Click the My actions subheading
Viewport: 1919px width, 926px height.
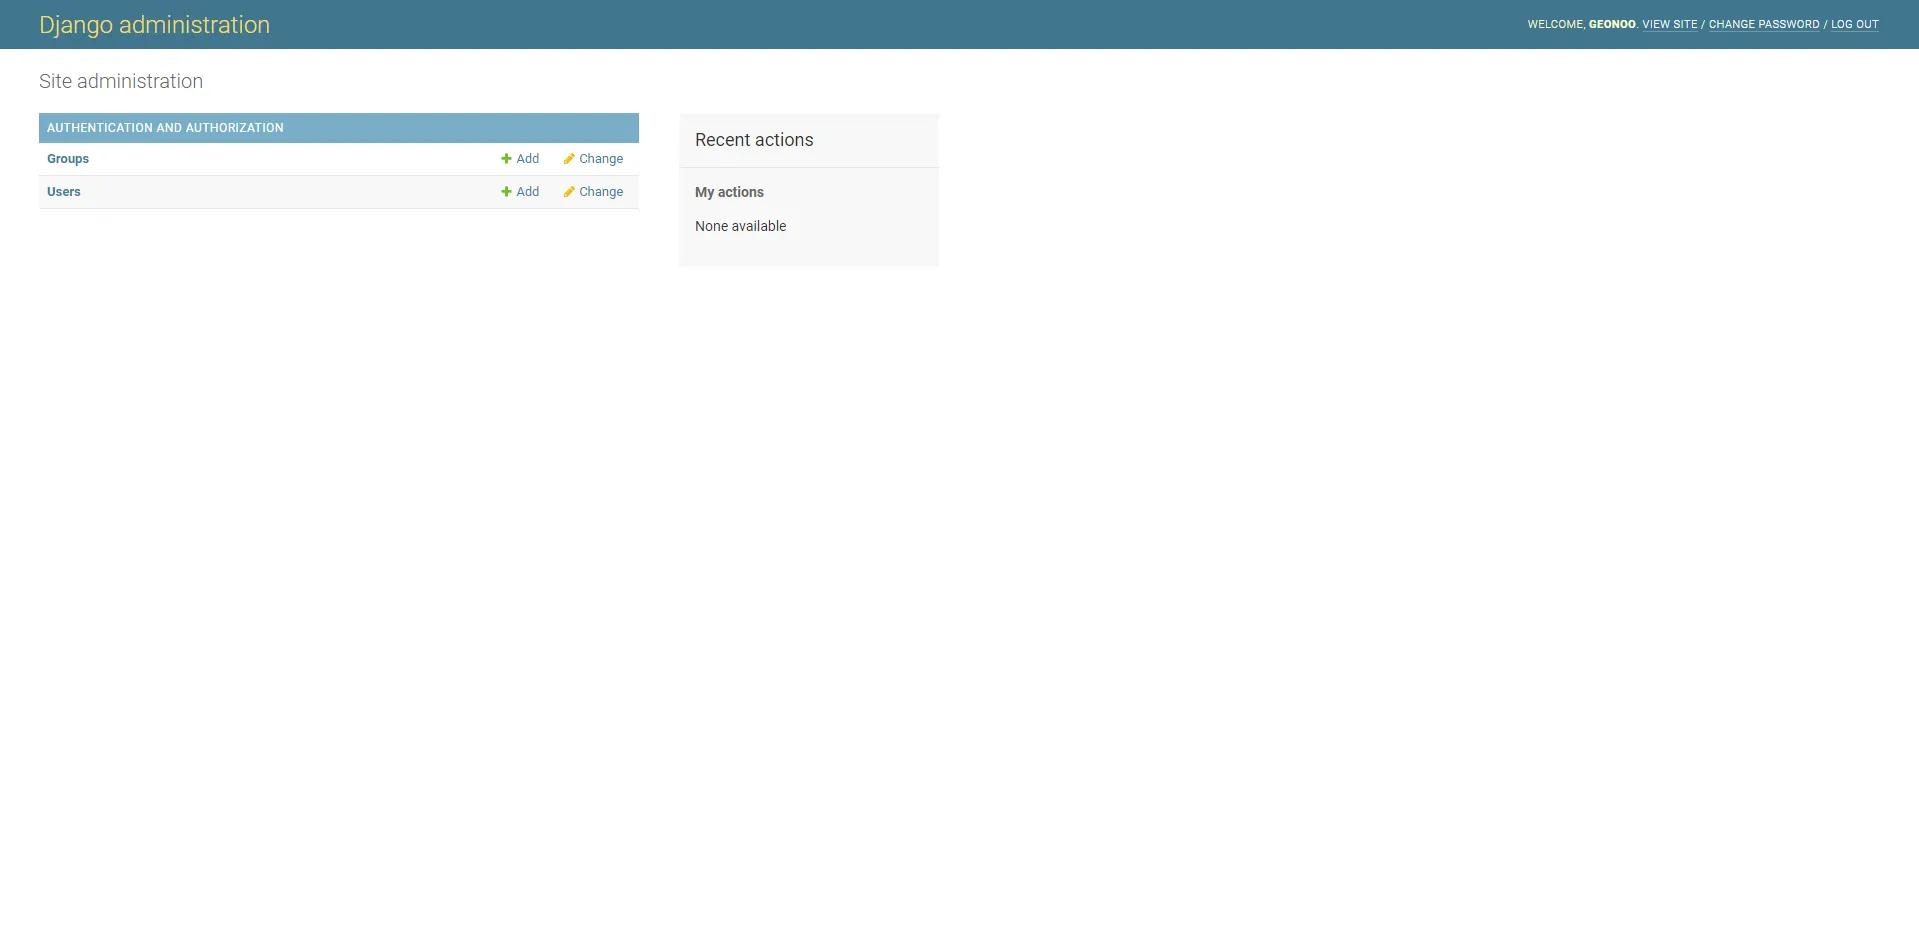[729, 192]
